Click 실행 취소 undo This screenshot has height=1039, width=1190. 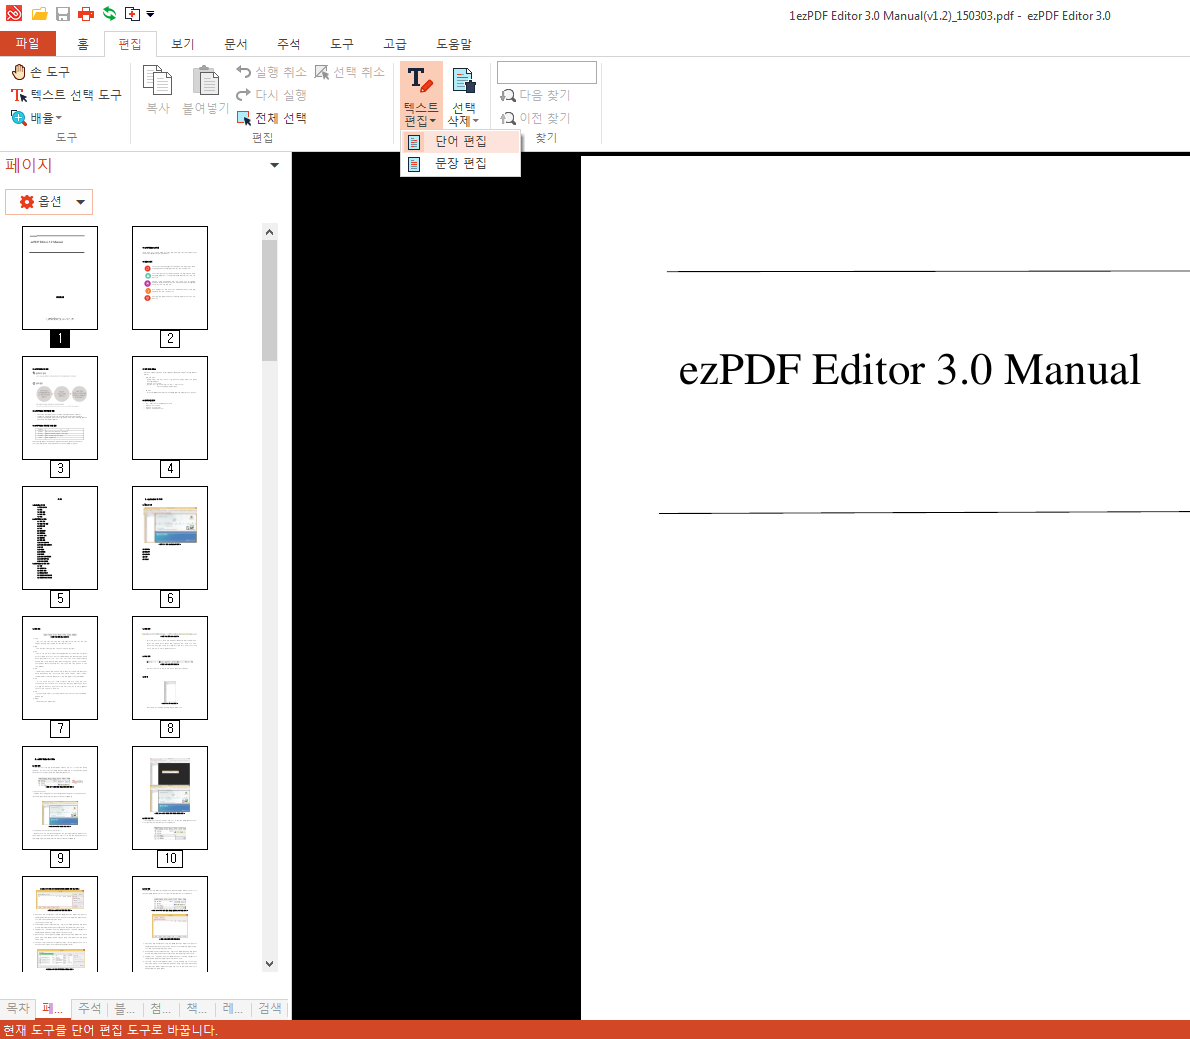[271, 72]
